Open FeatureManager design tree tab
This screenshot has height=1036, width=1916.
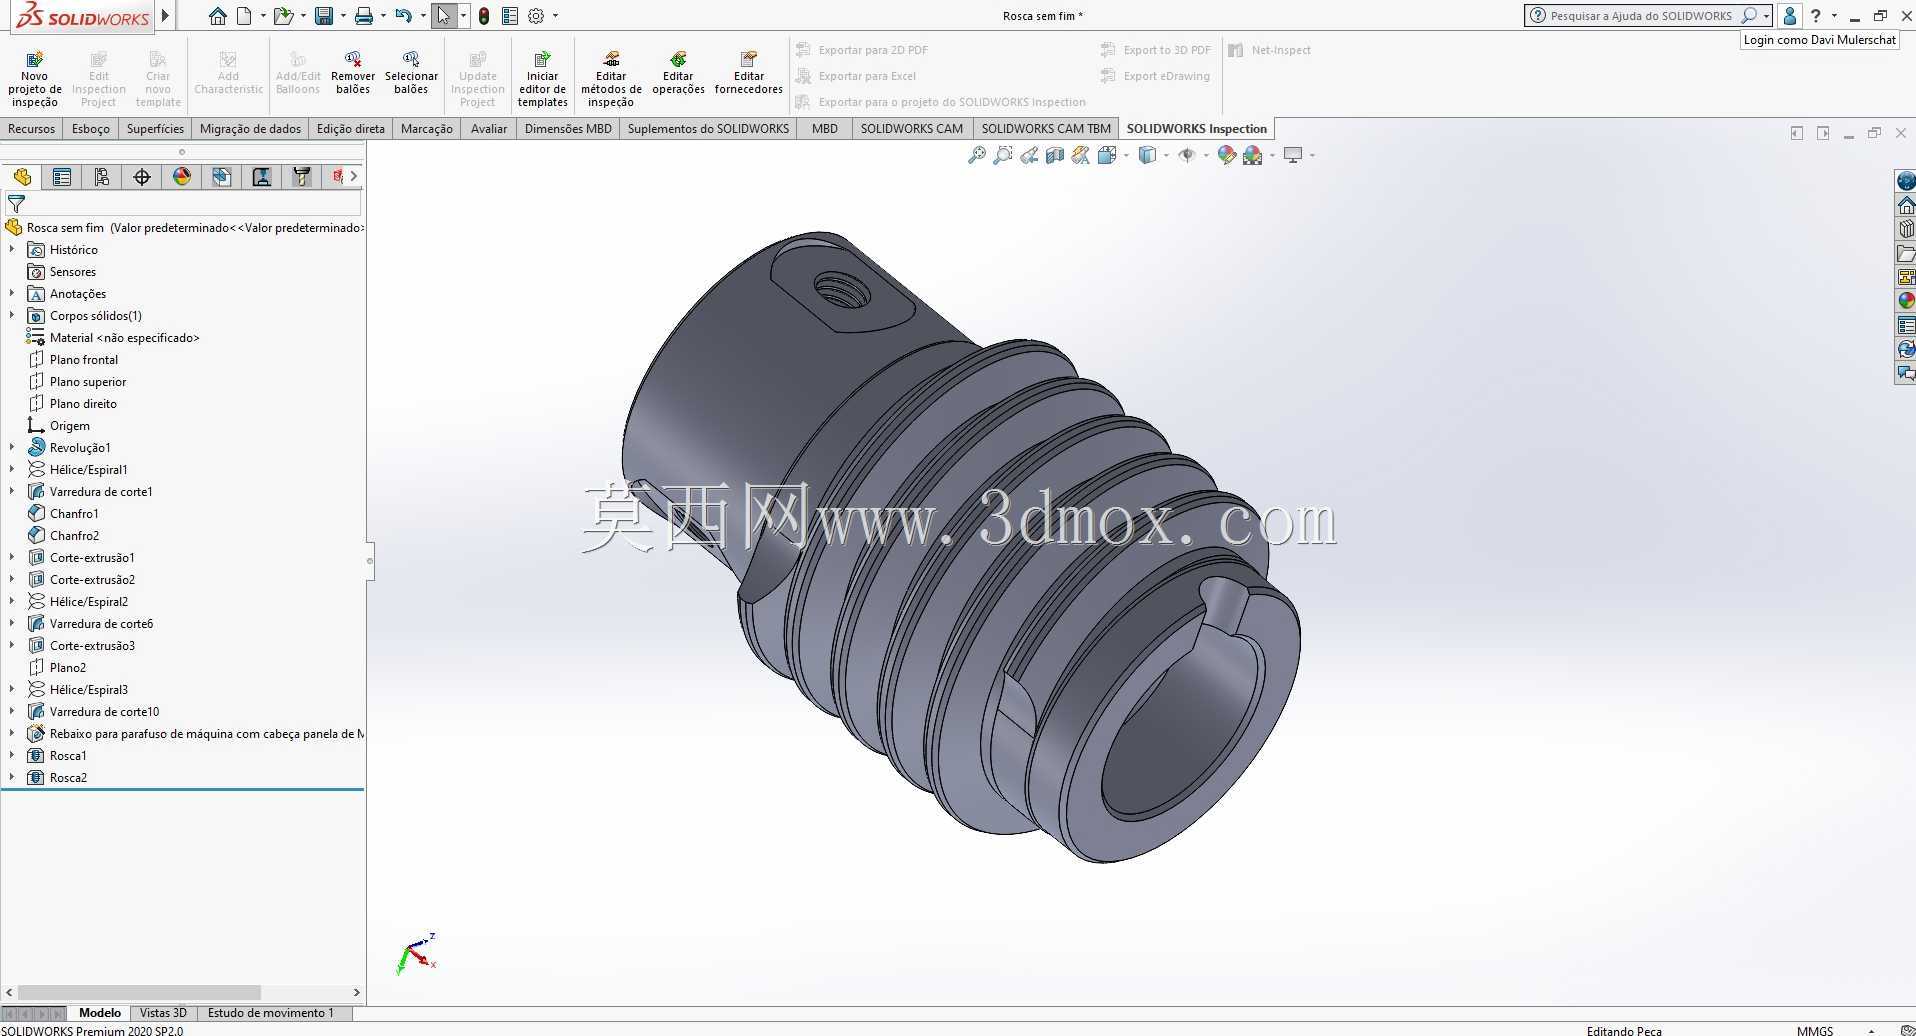pyautogui.click(x=22, y=177)
